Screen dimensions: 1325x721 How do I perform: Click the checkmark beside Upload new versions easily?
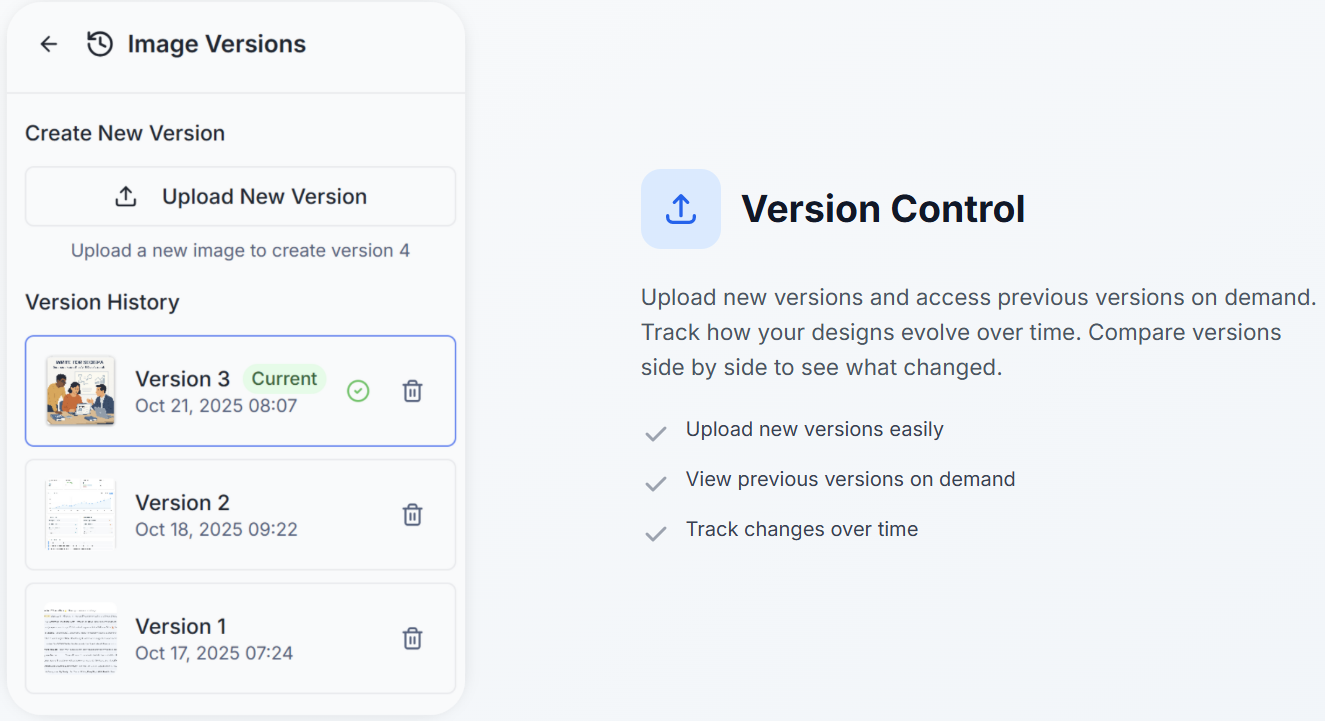(x=655, y=432)
